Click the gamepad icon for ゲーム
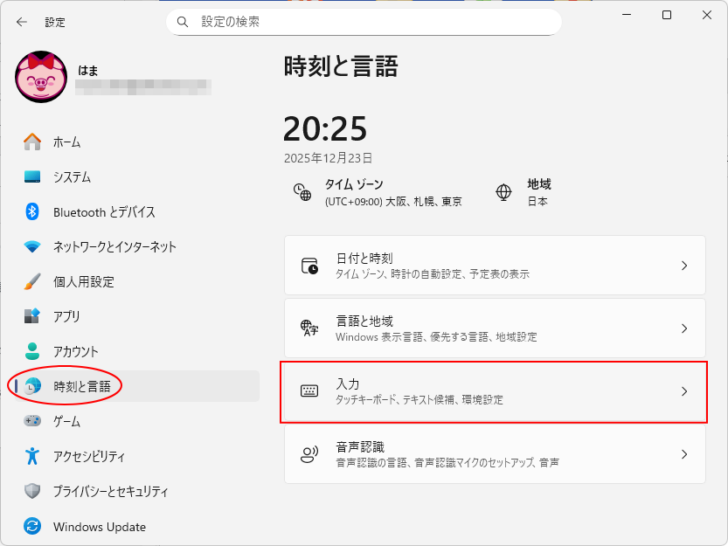The image size is (728, 546). [32, 421]
